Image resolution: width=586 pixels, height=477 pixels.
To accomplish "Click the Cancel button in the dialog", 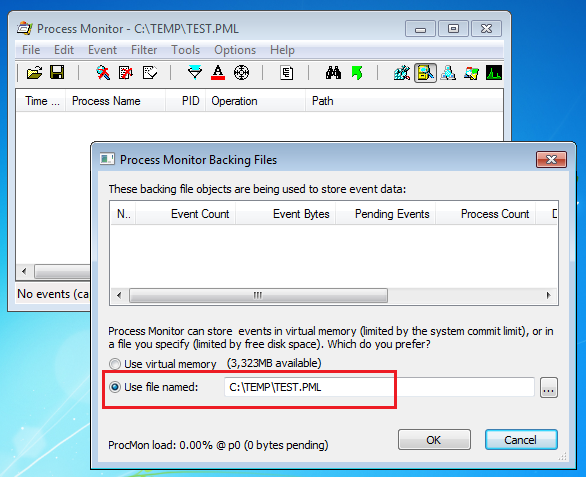I will click(521, 440).
